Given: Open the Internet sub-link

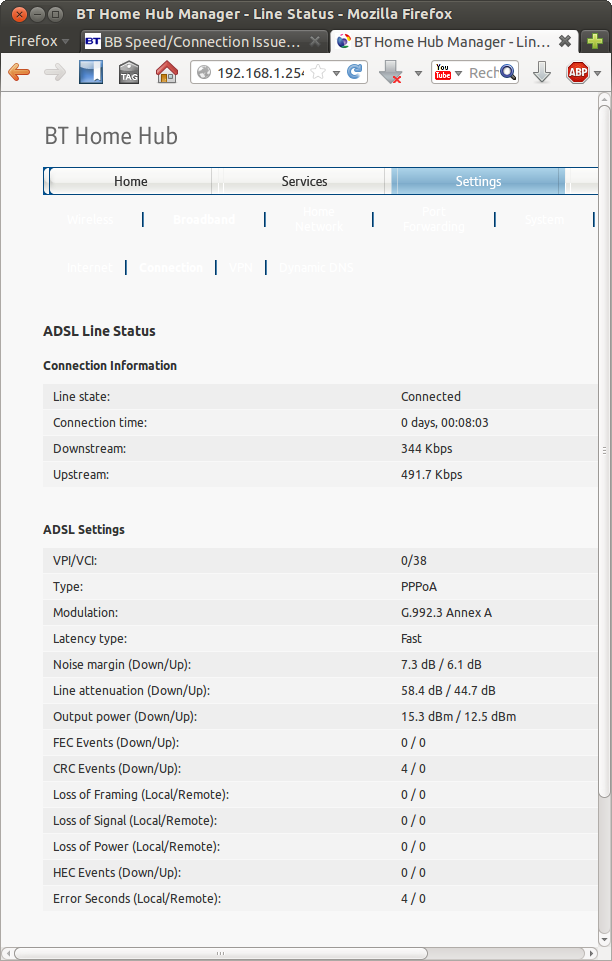Looking at the screenshot, I should (89, 267).
